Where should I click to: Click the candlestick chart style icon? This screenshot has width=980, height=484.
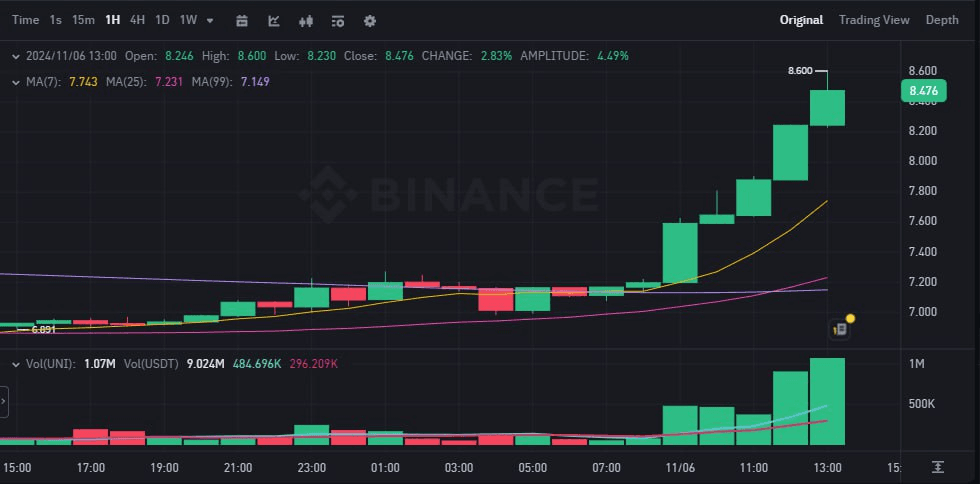coord(306,20)
